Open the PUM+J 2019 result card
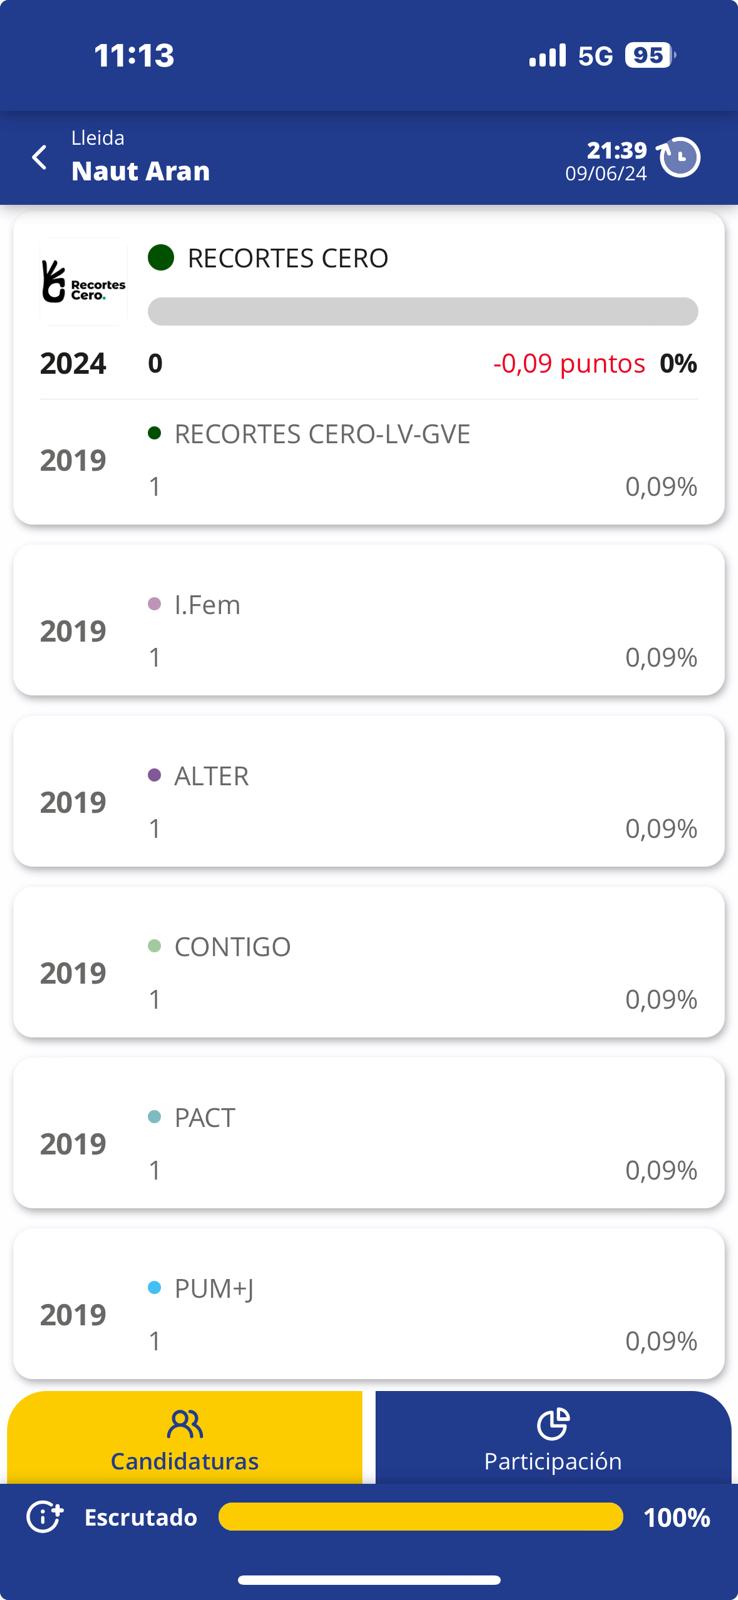 368,1314
